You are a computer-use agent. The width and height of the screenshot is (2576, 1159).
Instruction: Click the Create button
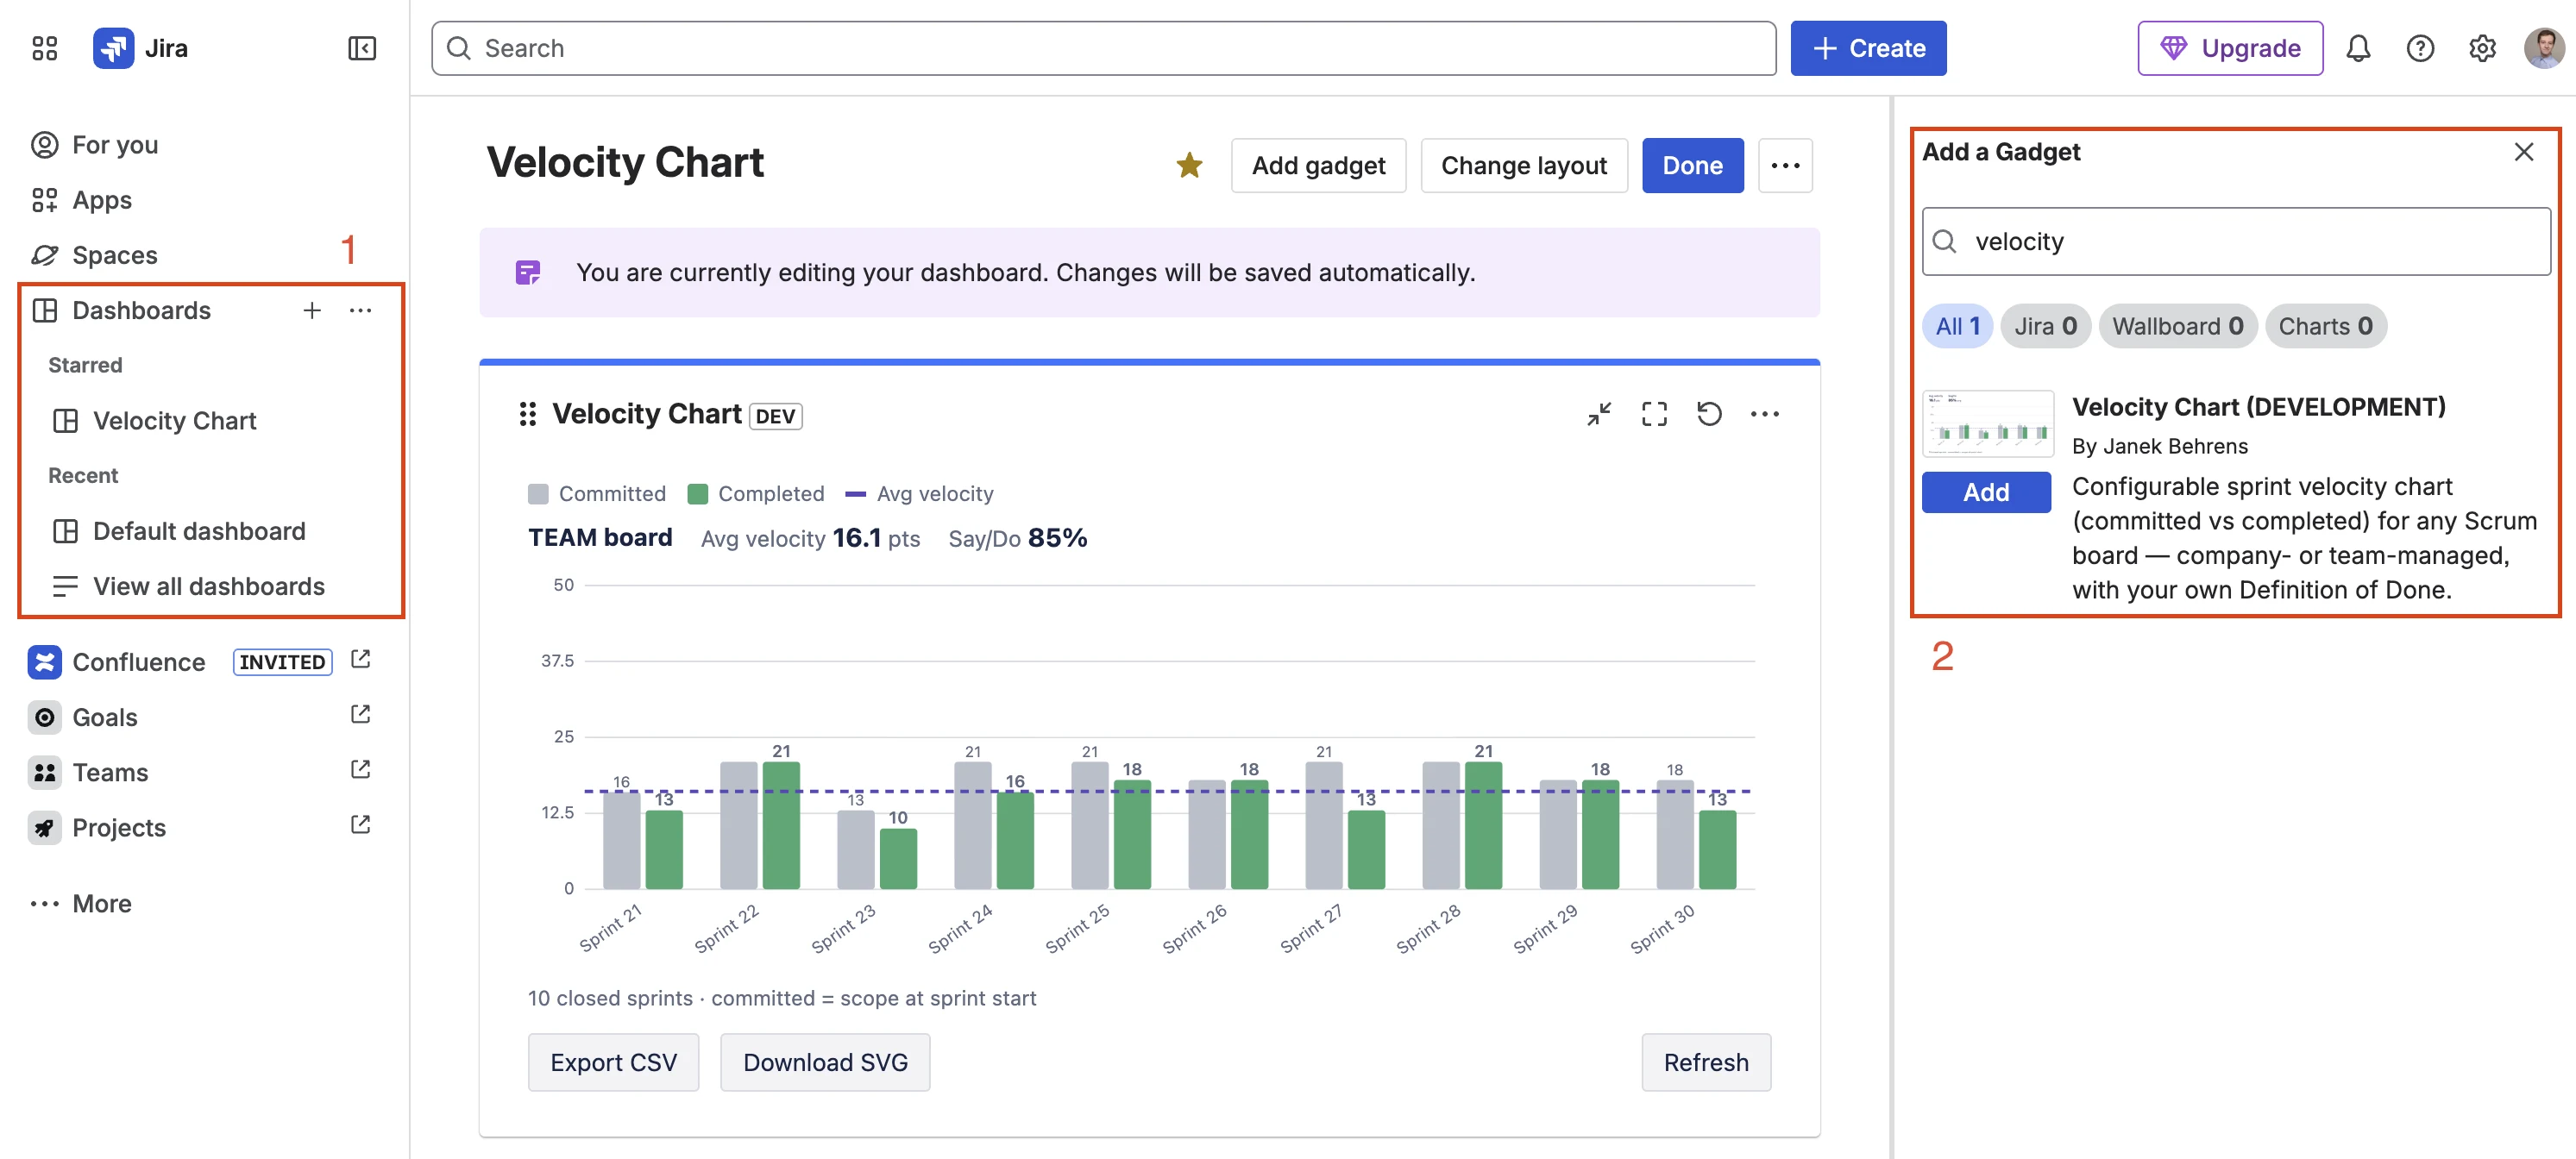(x=1867, y=48)
